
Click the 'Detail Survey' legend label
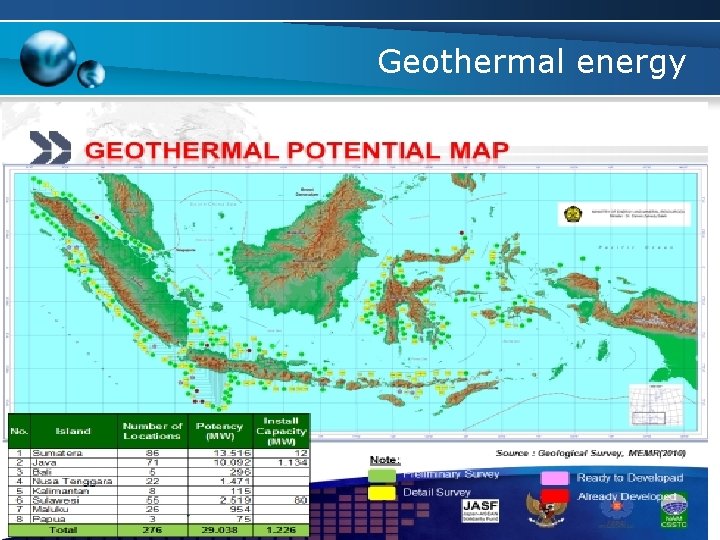click(x=437, y=492)
